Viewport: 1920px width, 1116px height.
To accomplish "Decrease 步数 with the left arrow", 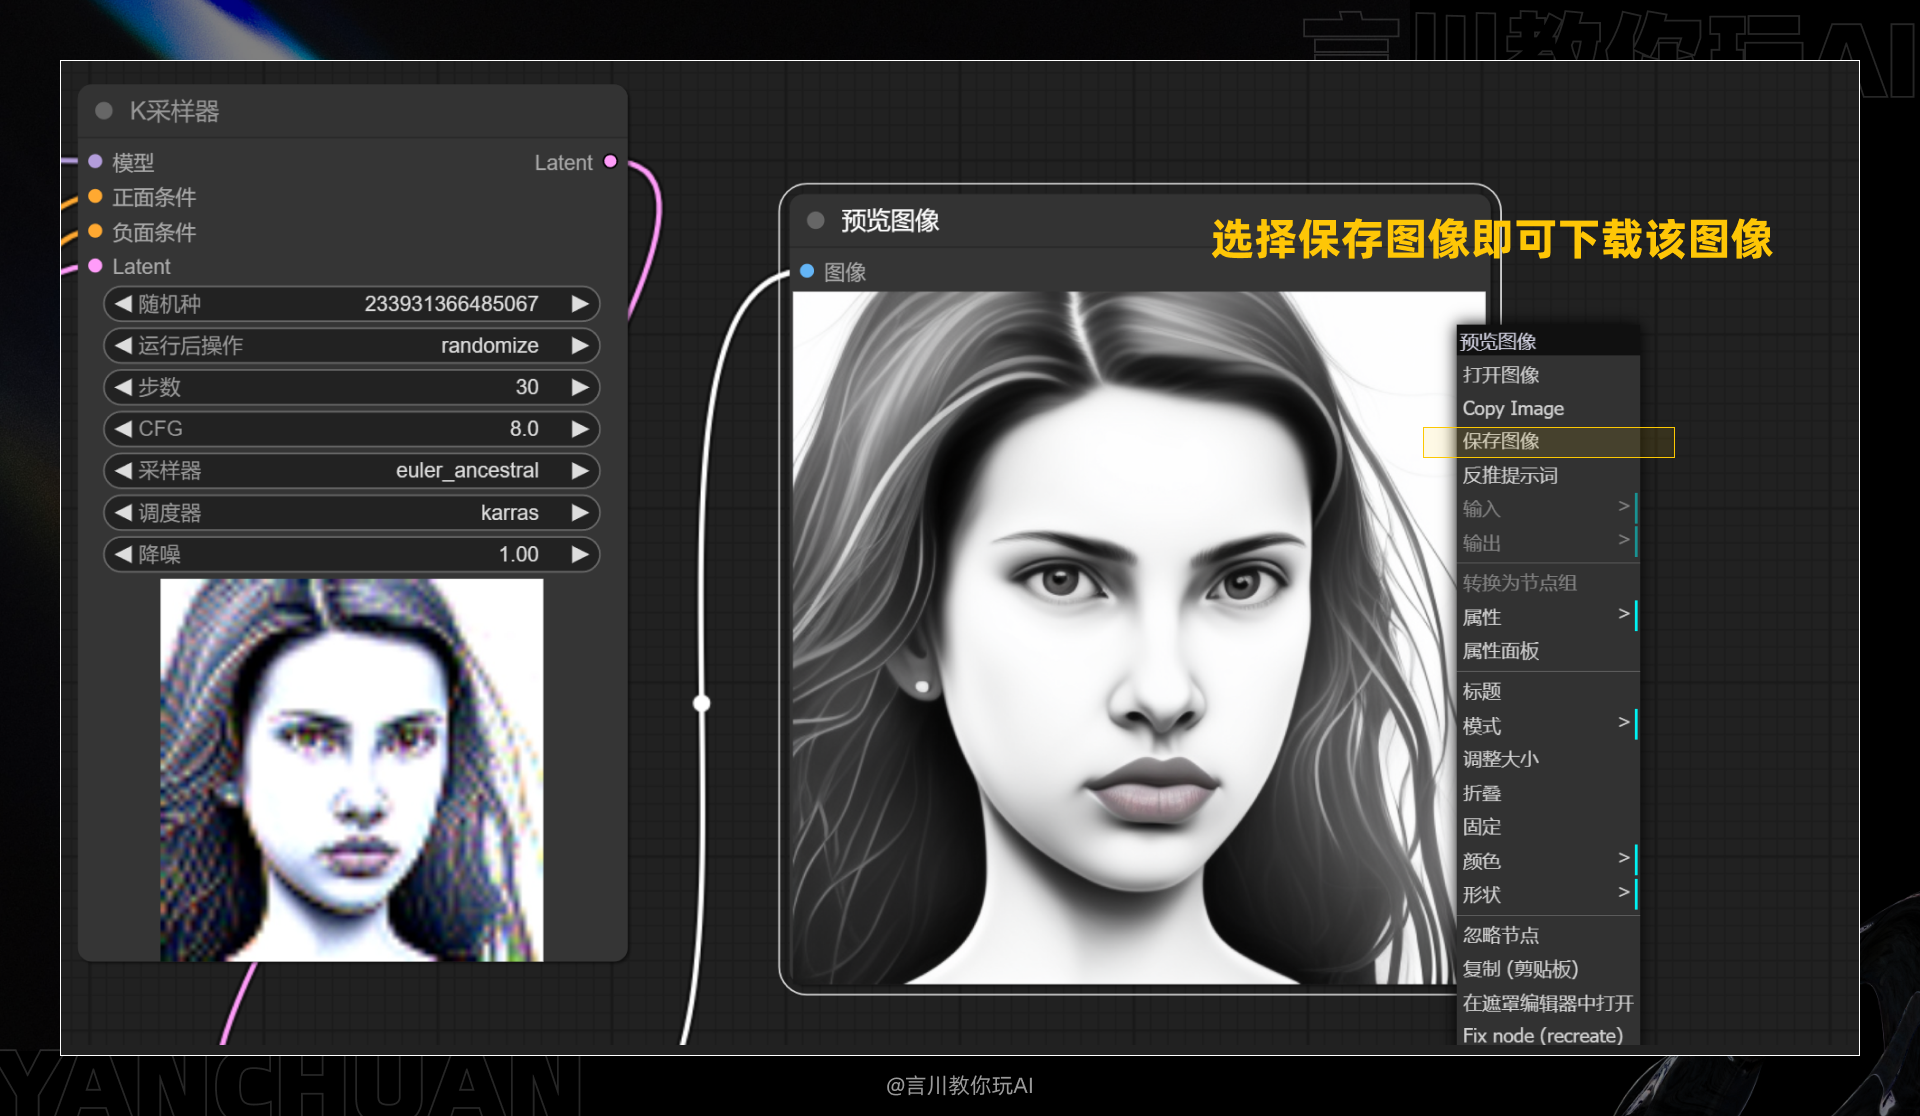I will coord(123,387).
